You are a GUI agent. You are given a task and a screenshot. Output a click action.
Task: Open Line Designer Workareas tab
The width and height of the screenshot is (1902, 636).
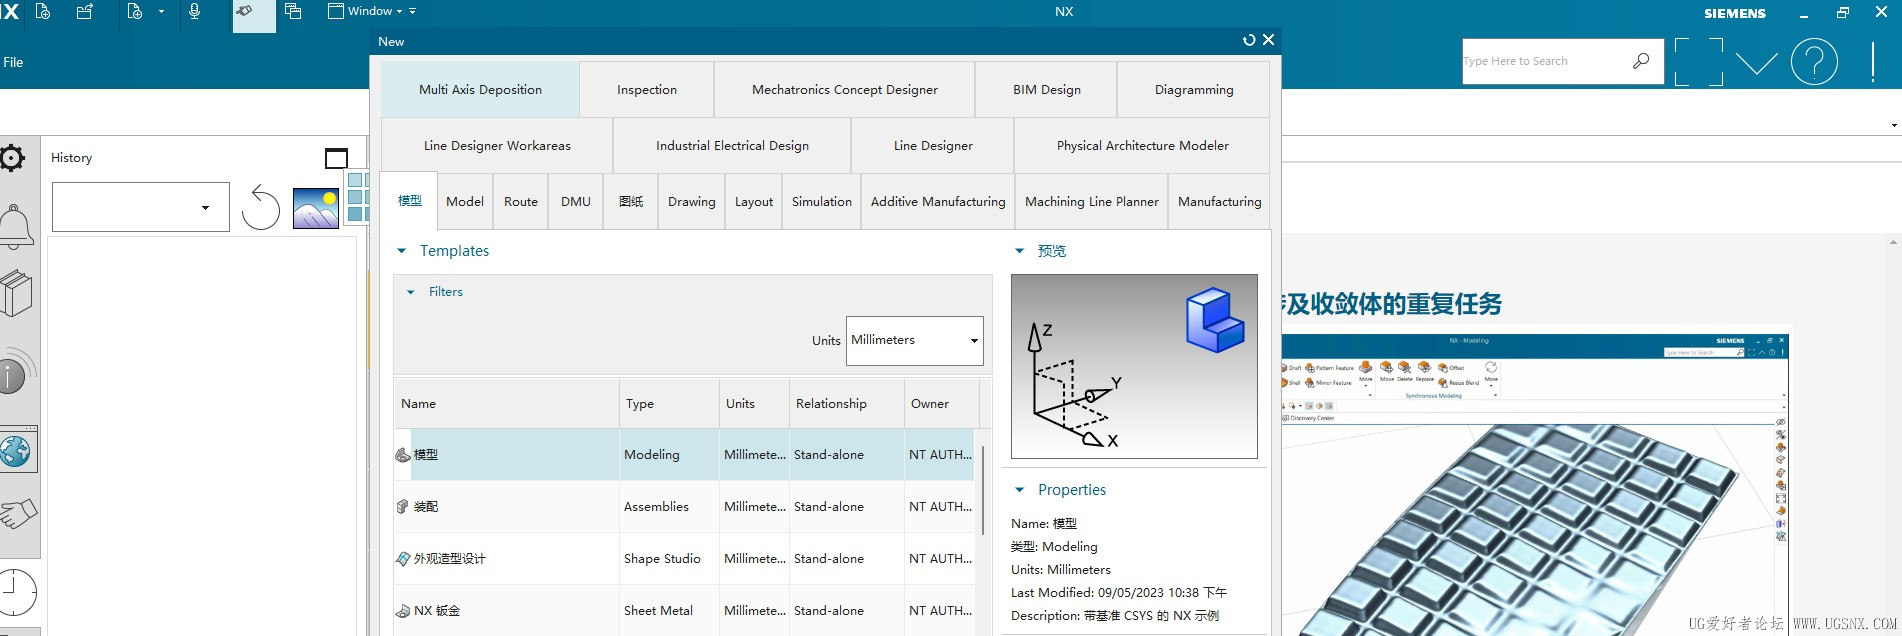497,145
